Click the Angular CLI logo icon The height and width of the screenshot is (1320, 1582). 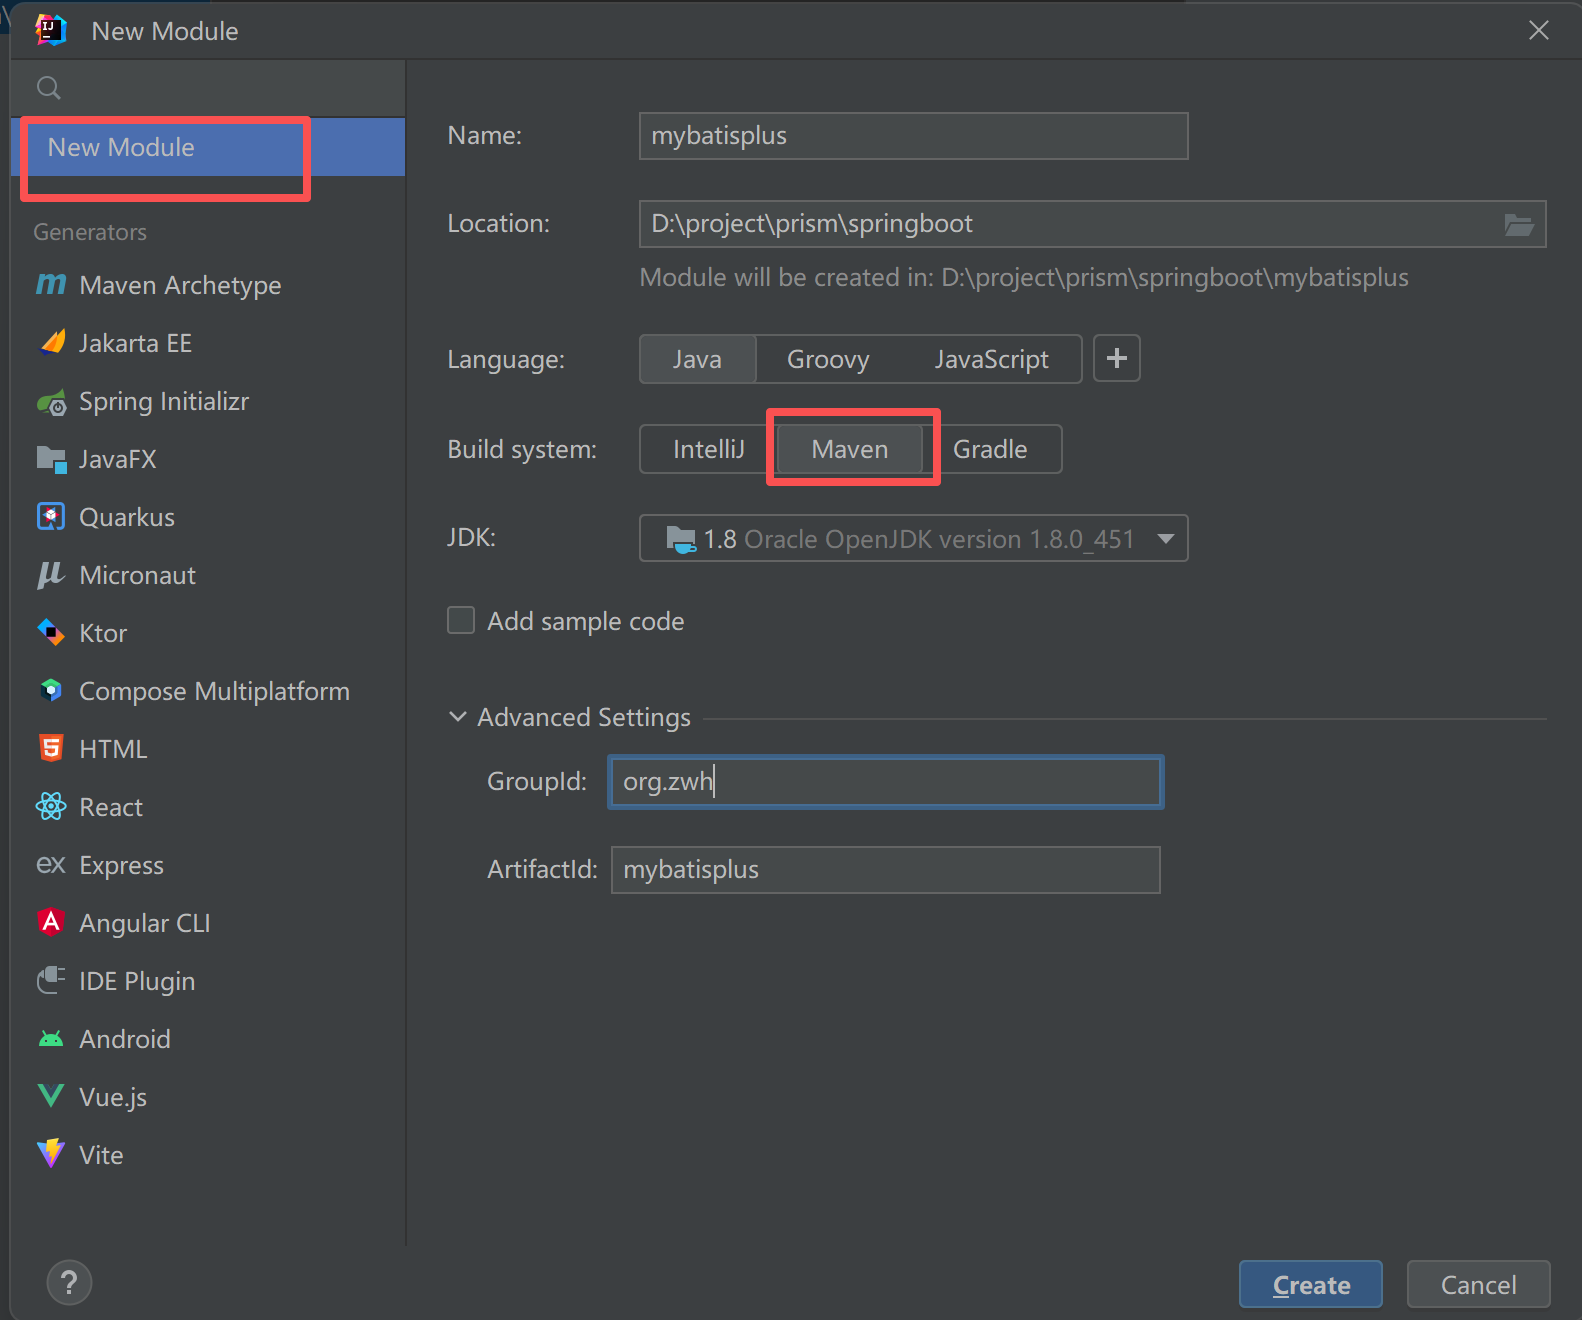51,922
